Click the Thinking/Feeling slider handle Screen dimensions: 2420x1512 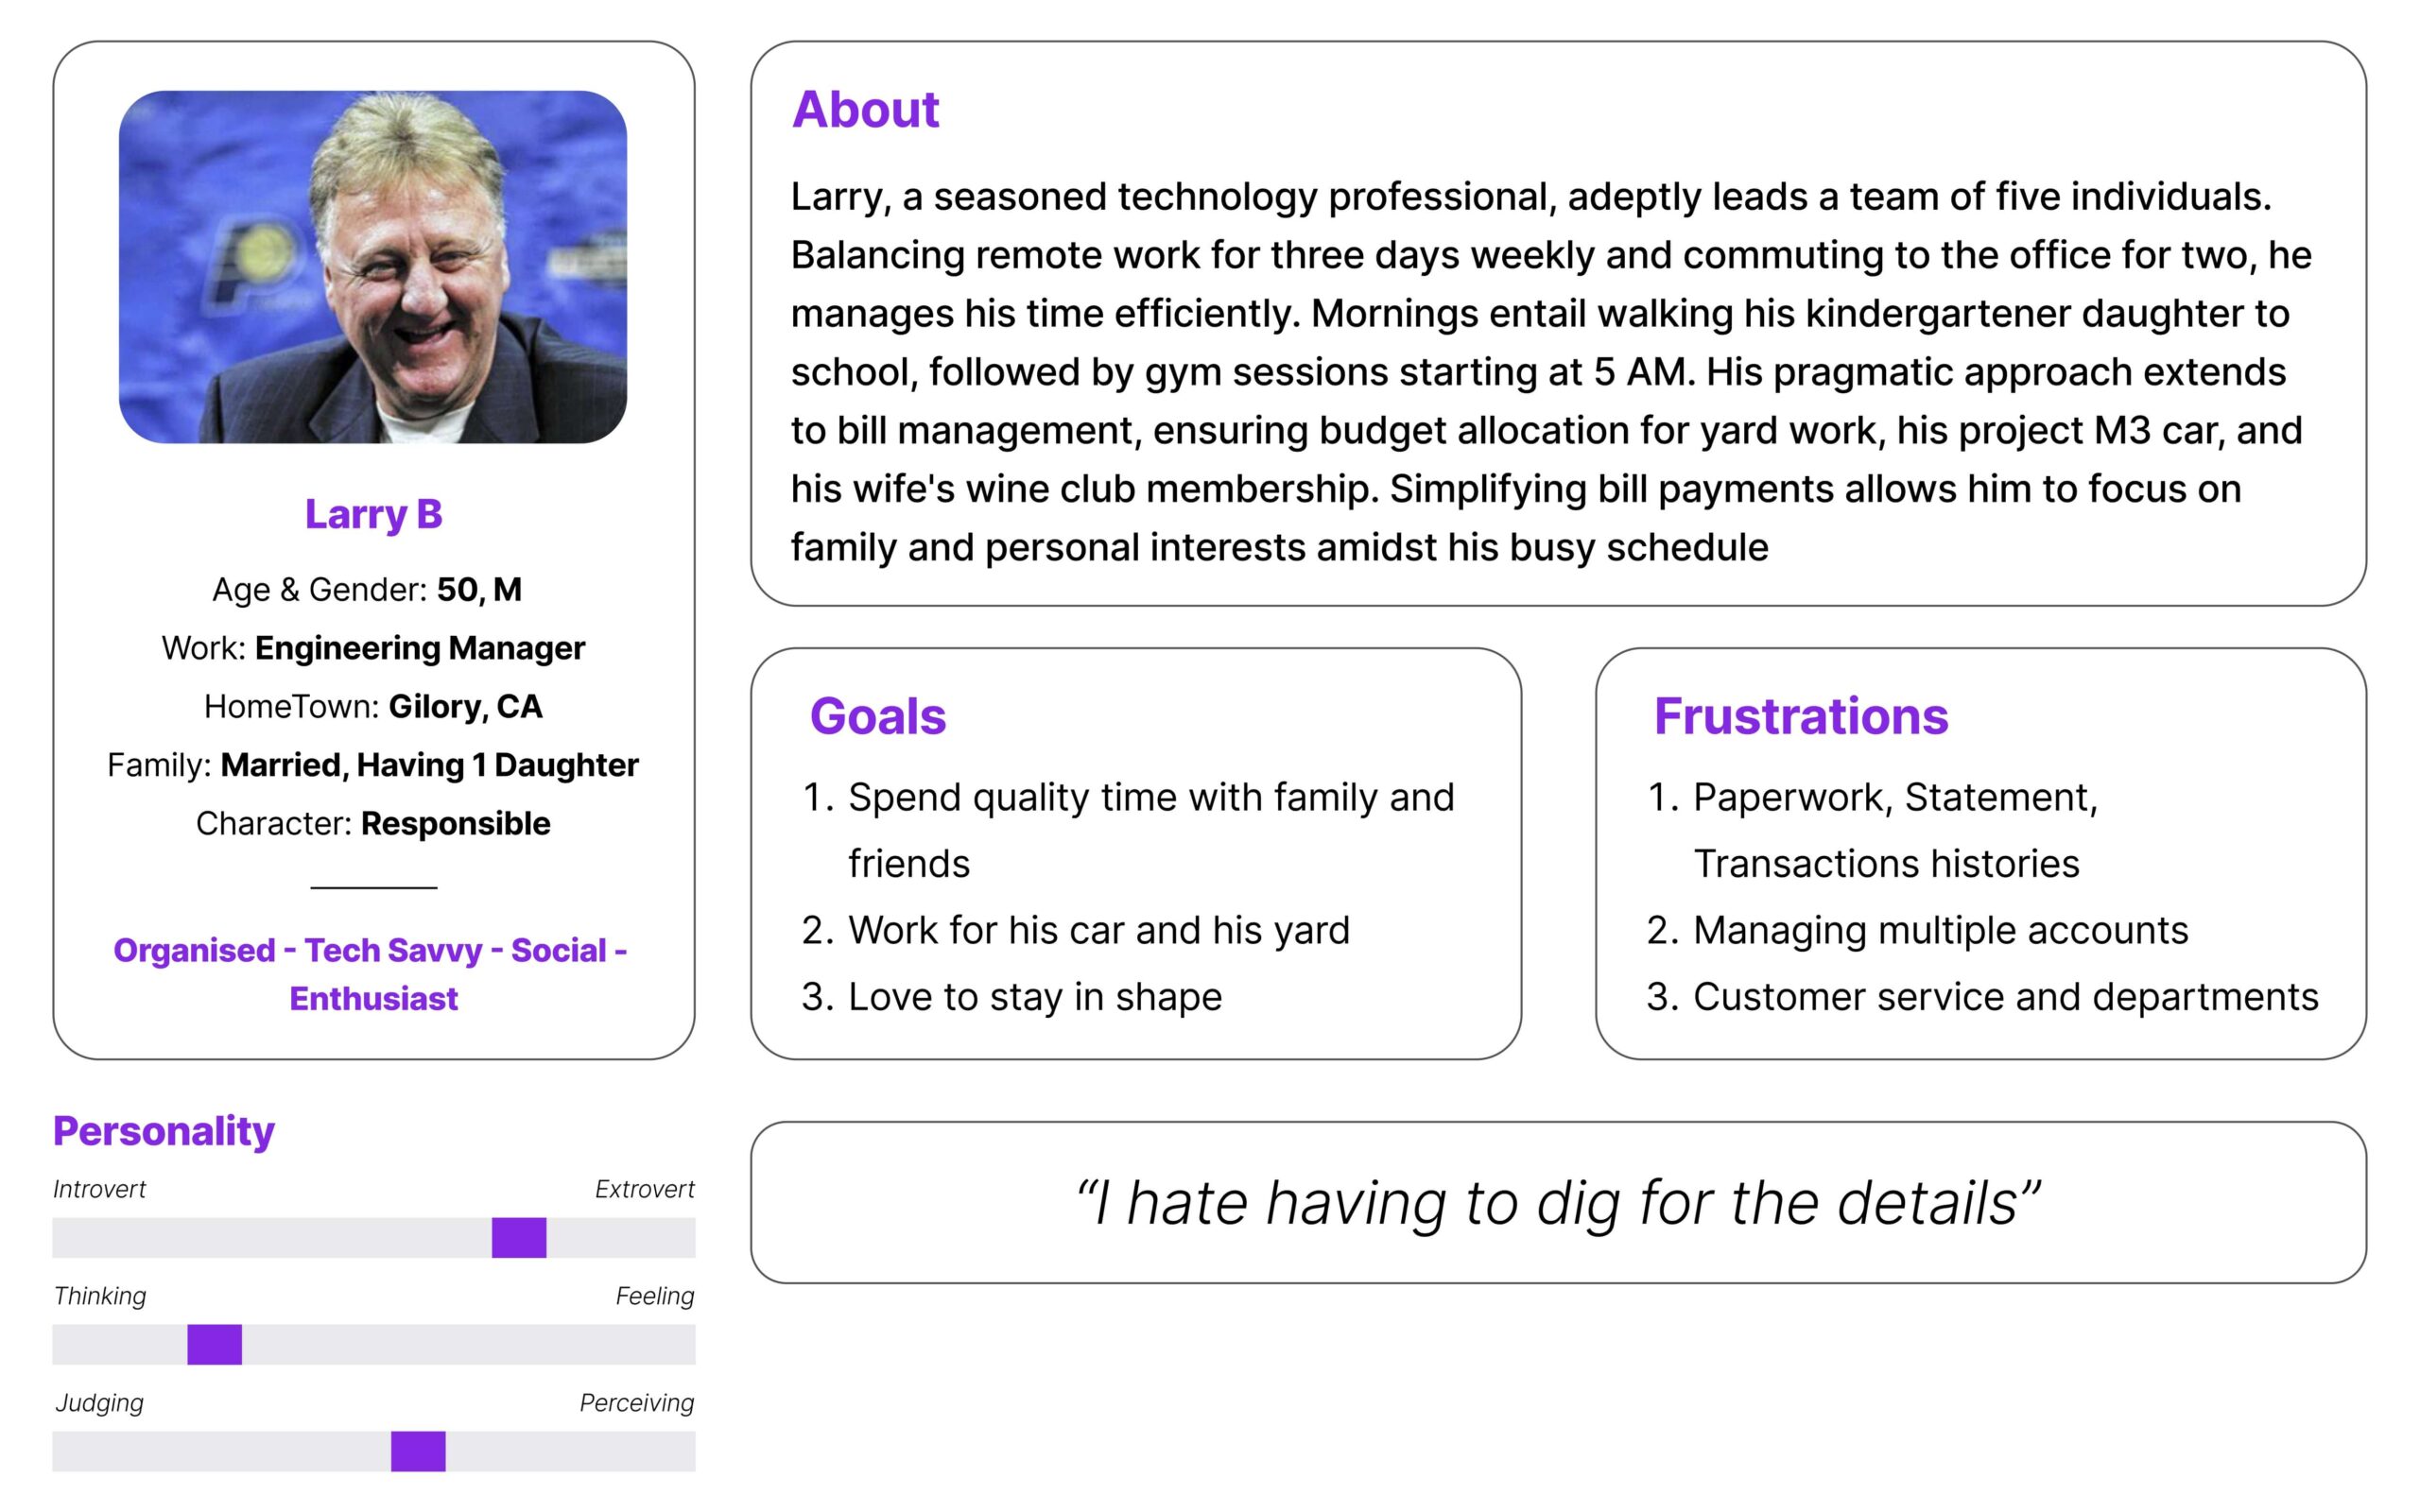pos(214,1344)
